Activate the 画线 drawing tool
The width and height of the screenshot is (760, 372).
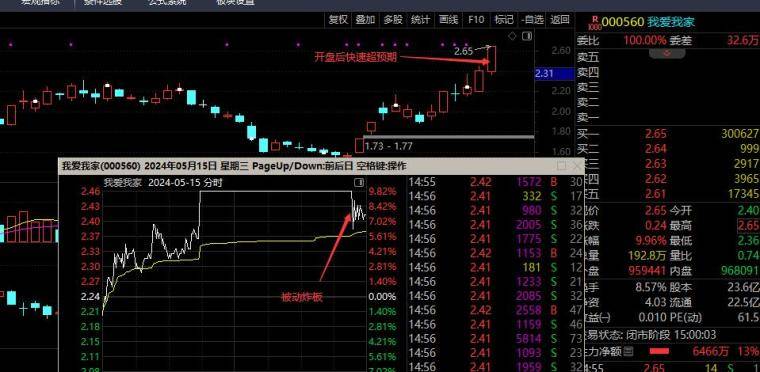click(448, 19)
